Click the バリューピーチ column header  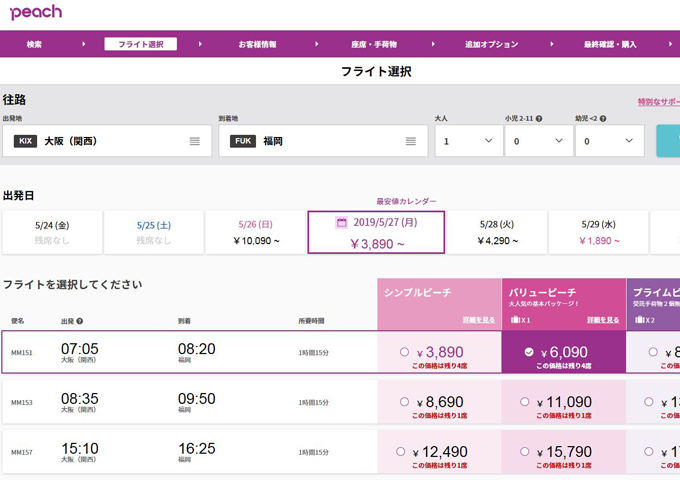point(564,304)
